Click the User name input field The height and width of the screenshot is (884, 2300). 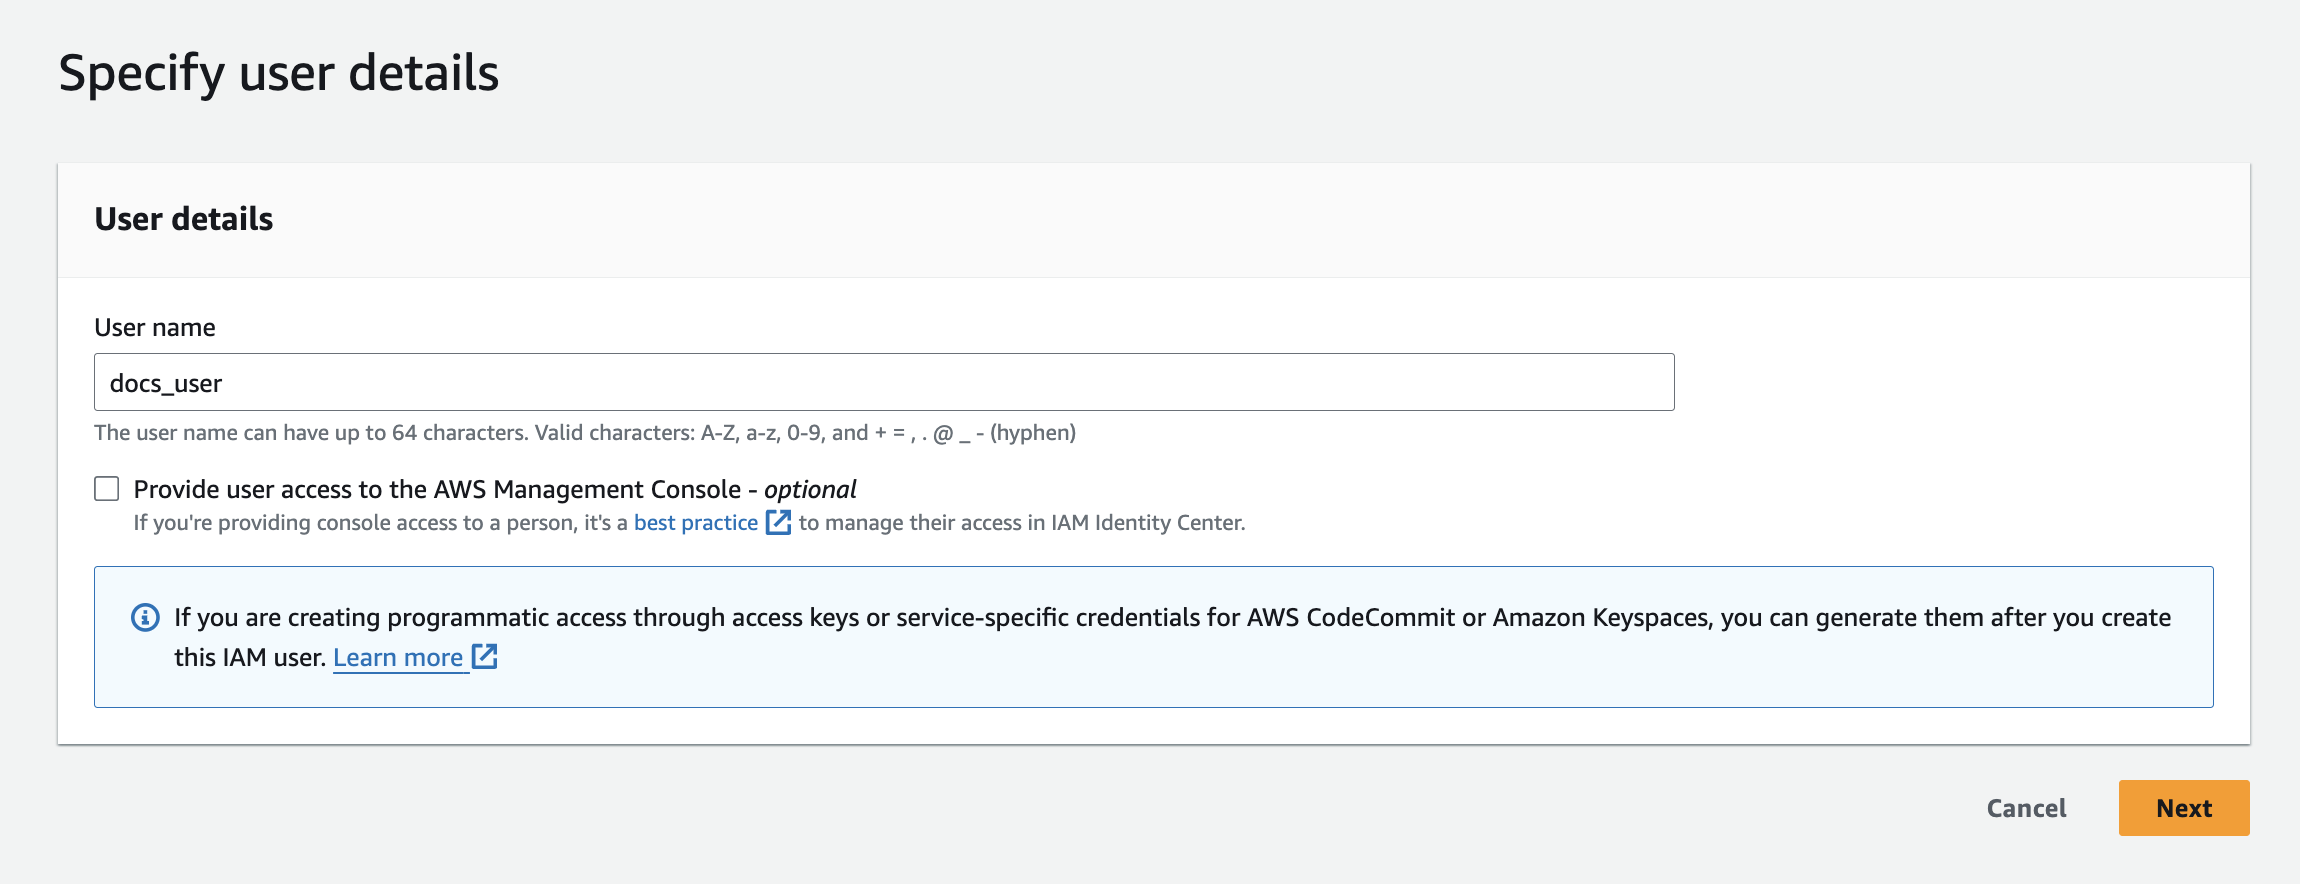884,382
